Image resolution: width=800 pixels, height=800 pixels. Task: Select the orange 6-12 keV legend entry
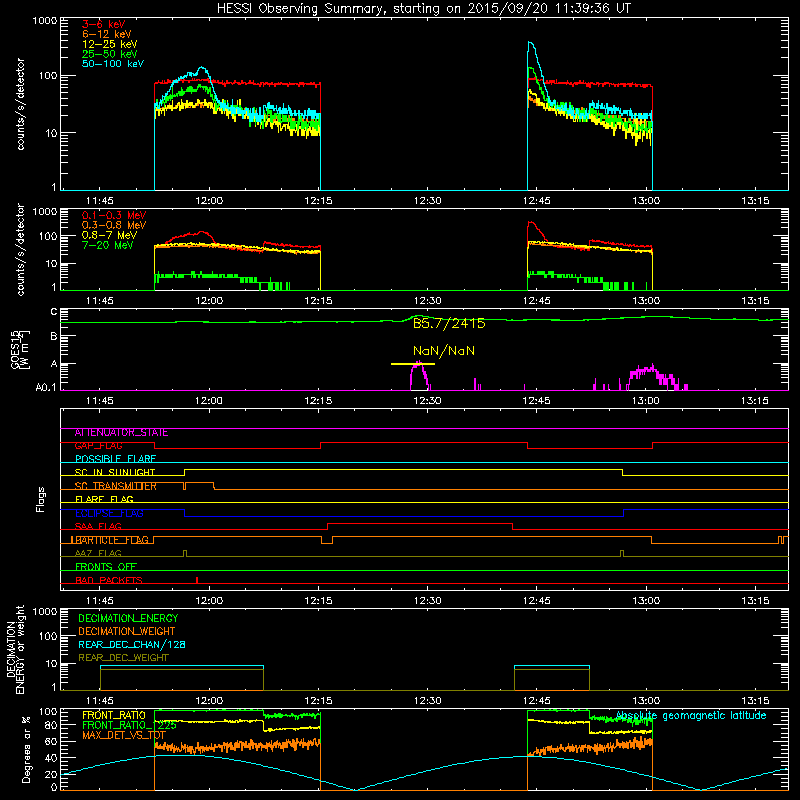tap(107, 34)
